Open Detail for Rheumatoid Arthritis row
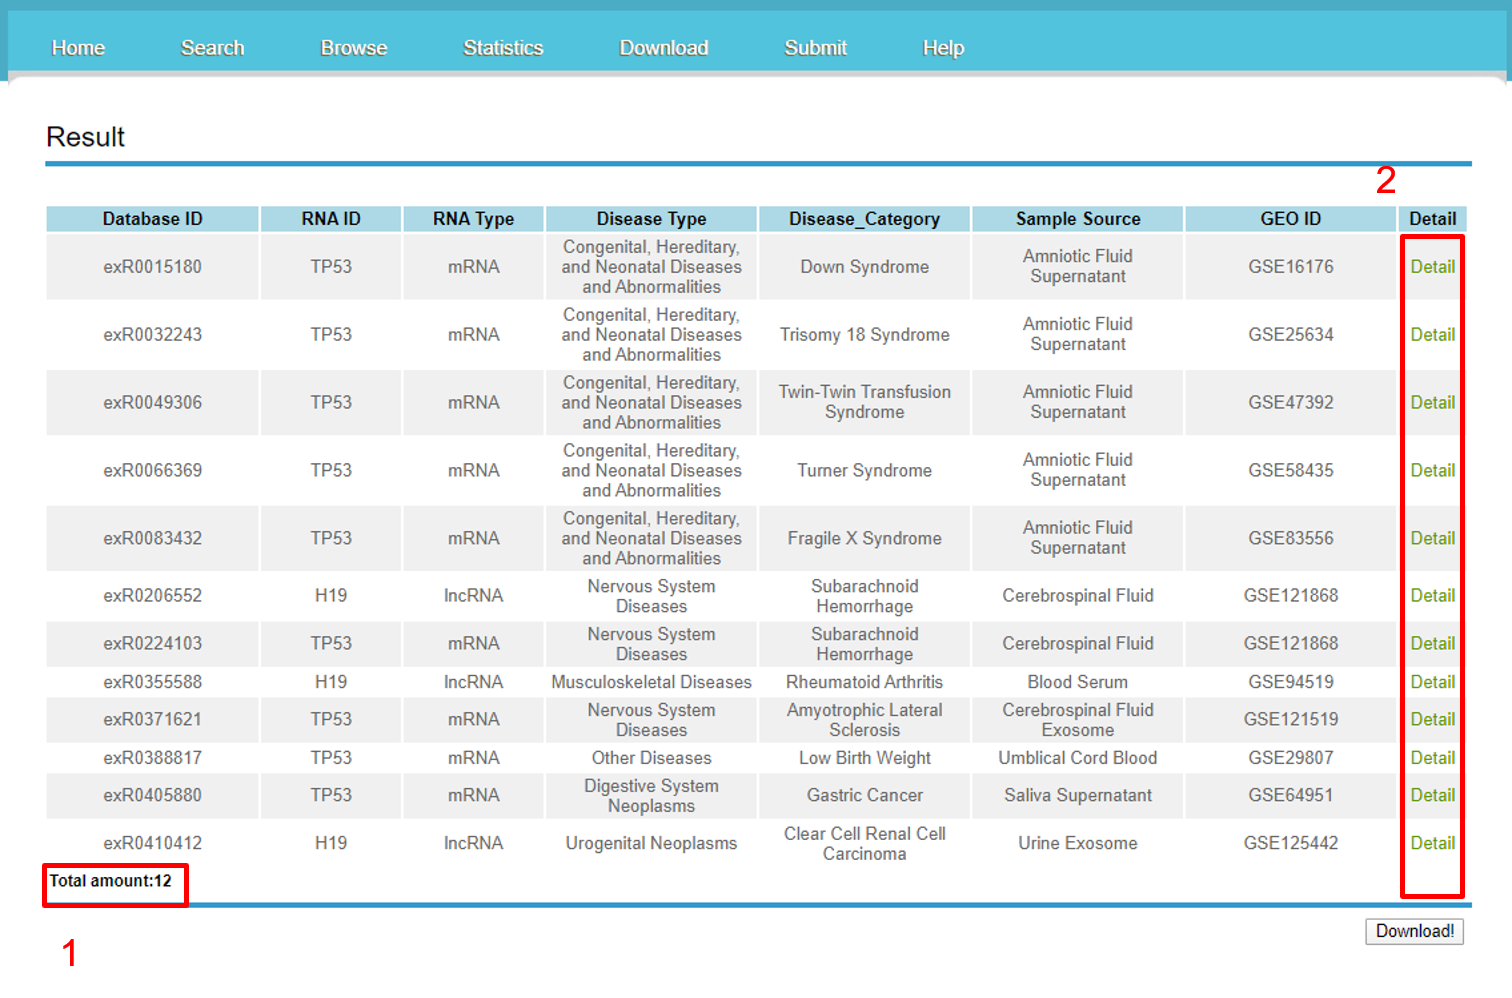 point(1432,682)
